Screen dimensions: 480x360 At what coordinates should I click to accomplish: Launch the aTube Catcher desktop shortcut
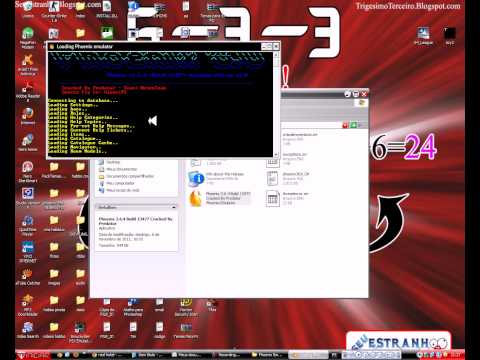[x=28, y=277]
